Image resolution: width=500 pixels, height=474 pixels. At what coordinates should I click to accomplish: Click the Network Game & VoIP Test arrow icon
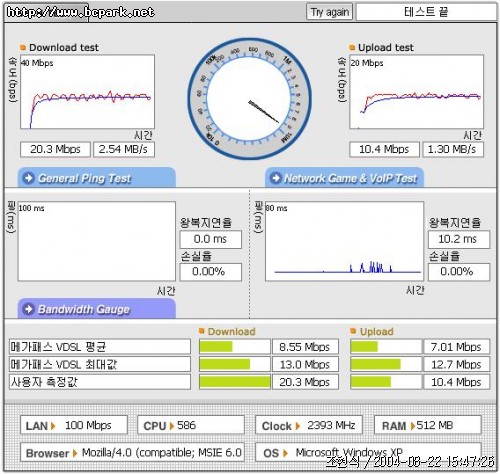276,178
